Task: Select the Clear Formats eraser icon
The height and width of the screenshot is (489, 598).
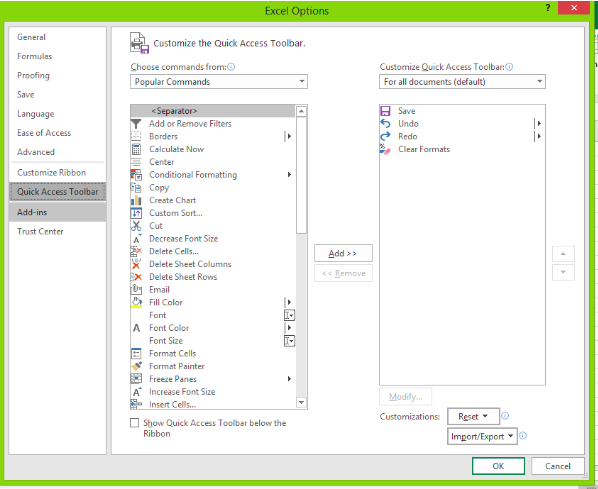Action: [385, 149]
